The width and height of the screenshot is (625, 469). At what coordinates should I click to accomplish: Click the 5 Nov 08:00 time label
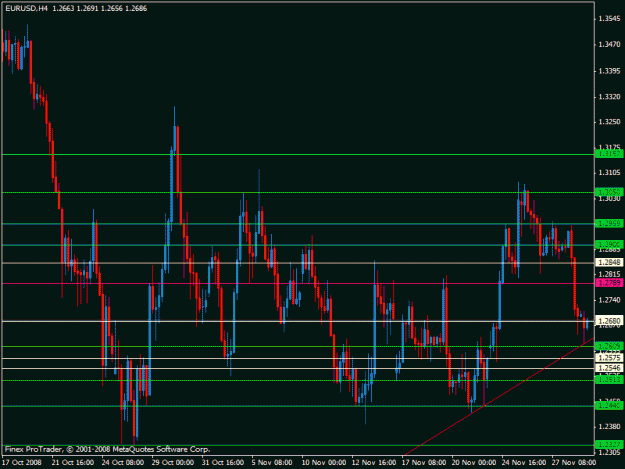[272, 463]
